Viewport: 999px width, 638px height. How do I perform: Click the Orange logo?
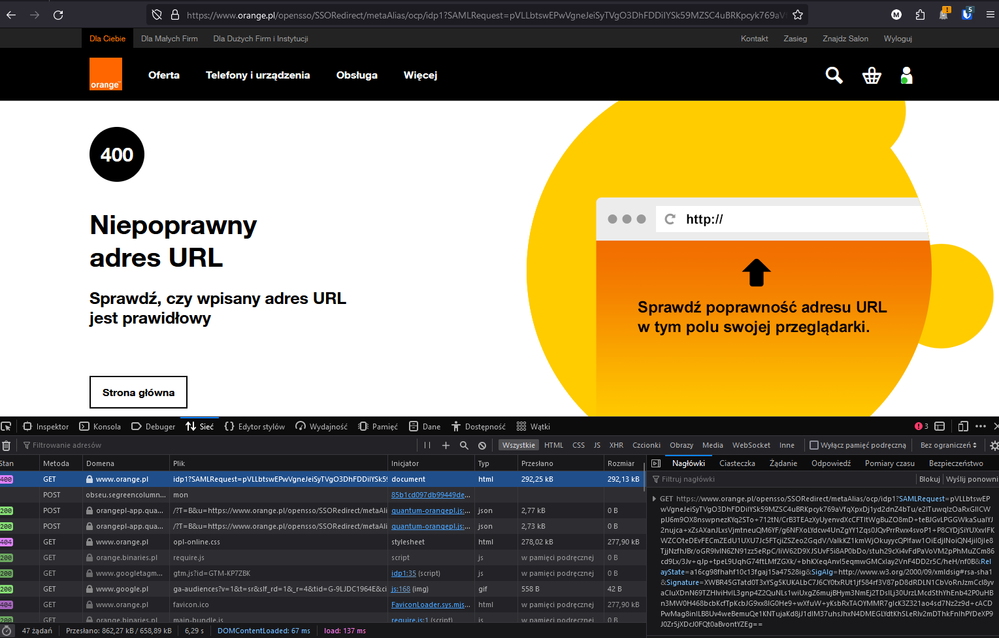105,74
